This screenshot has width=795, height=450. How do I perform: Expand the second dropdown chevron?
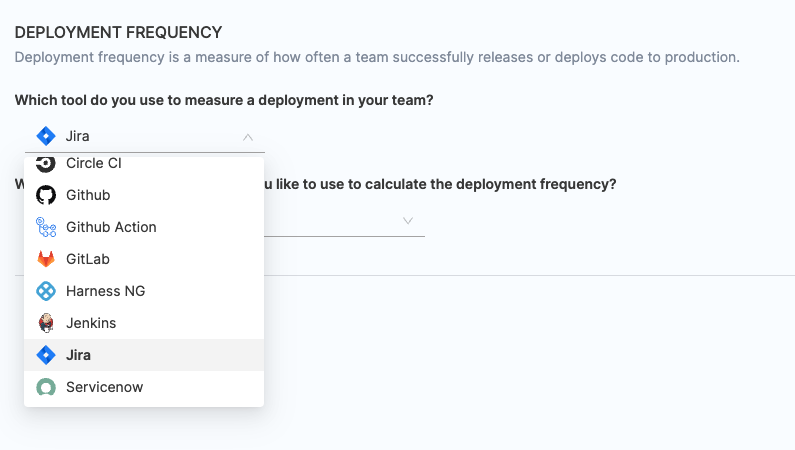pos(408,220)
